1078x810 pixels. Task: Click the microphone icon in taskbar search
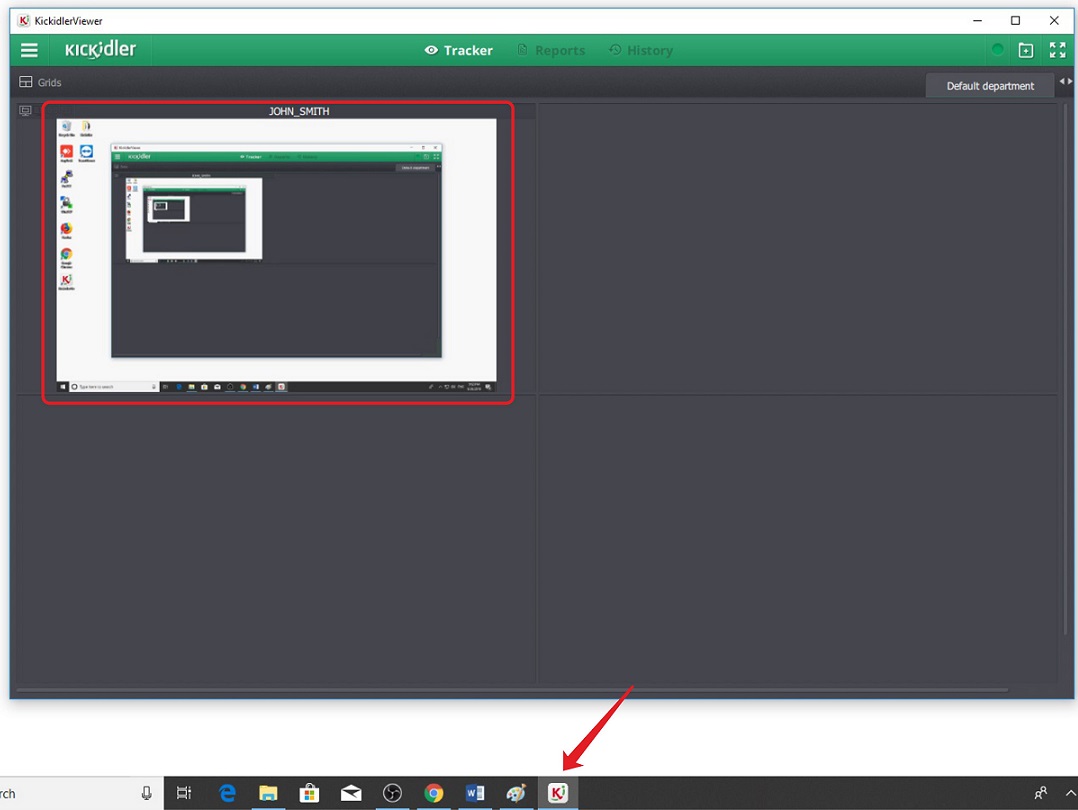(x=146, y=793)
